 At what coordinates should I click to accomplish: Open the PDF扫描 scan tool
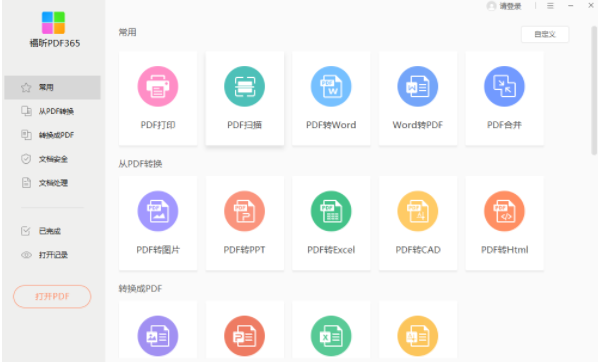click(x=244, y=98)
